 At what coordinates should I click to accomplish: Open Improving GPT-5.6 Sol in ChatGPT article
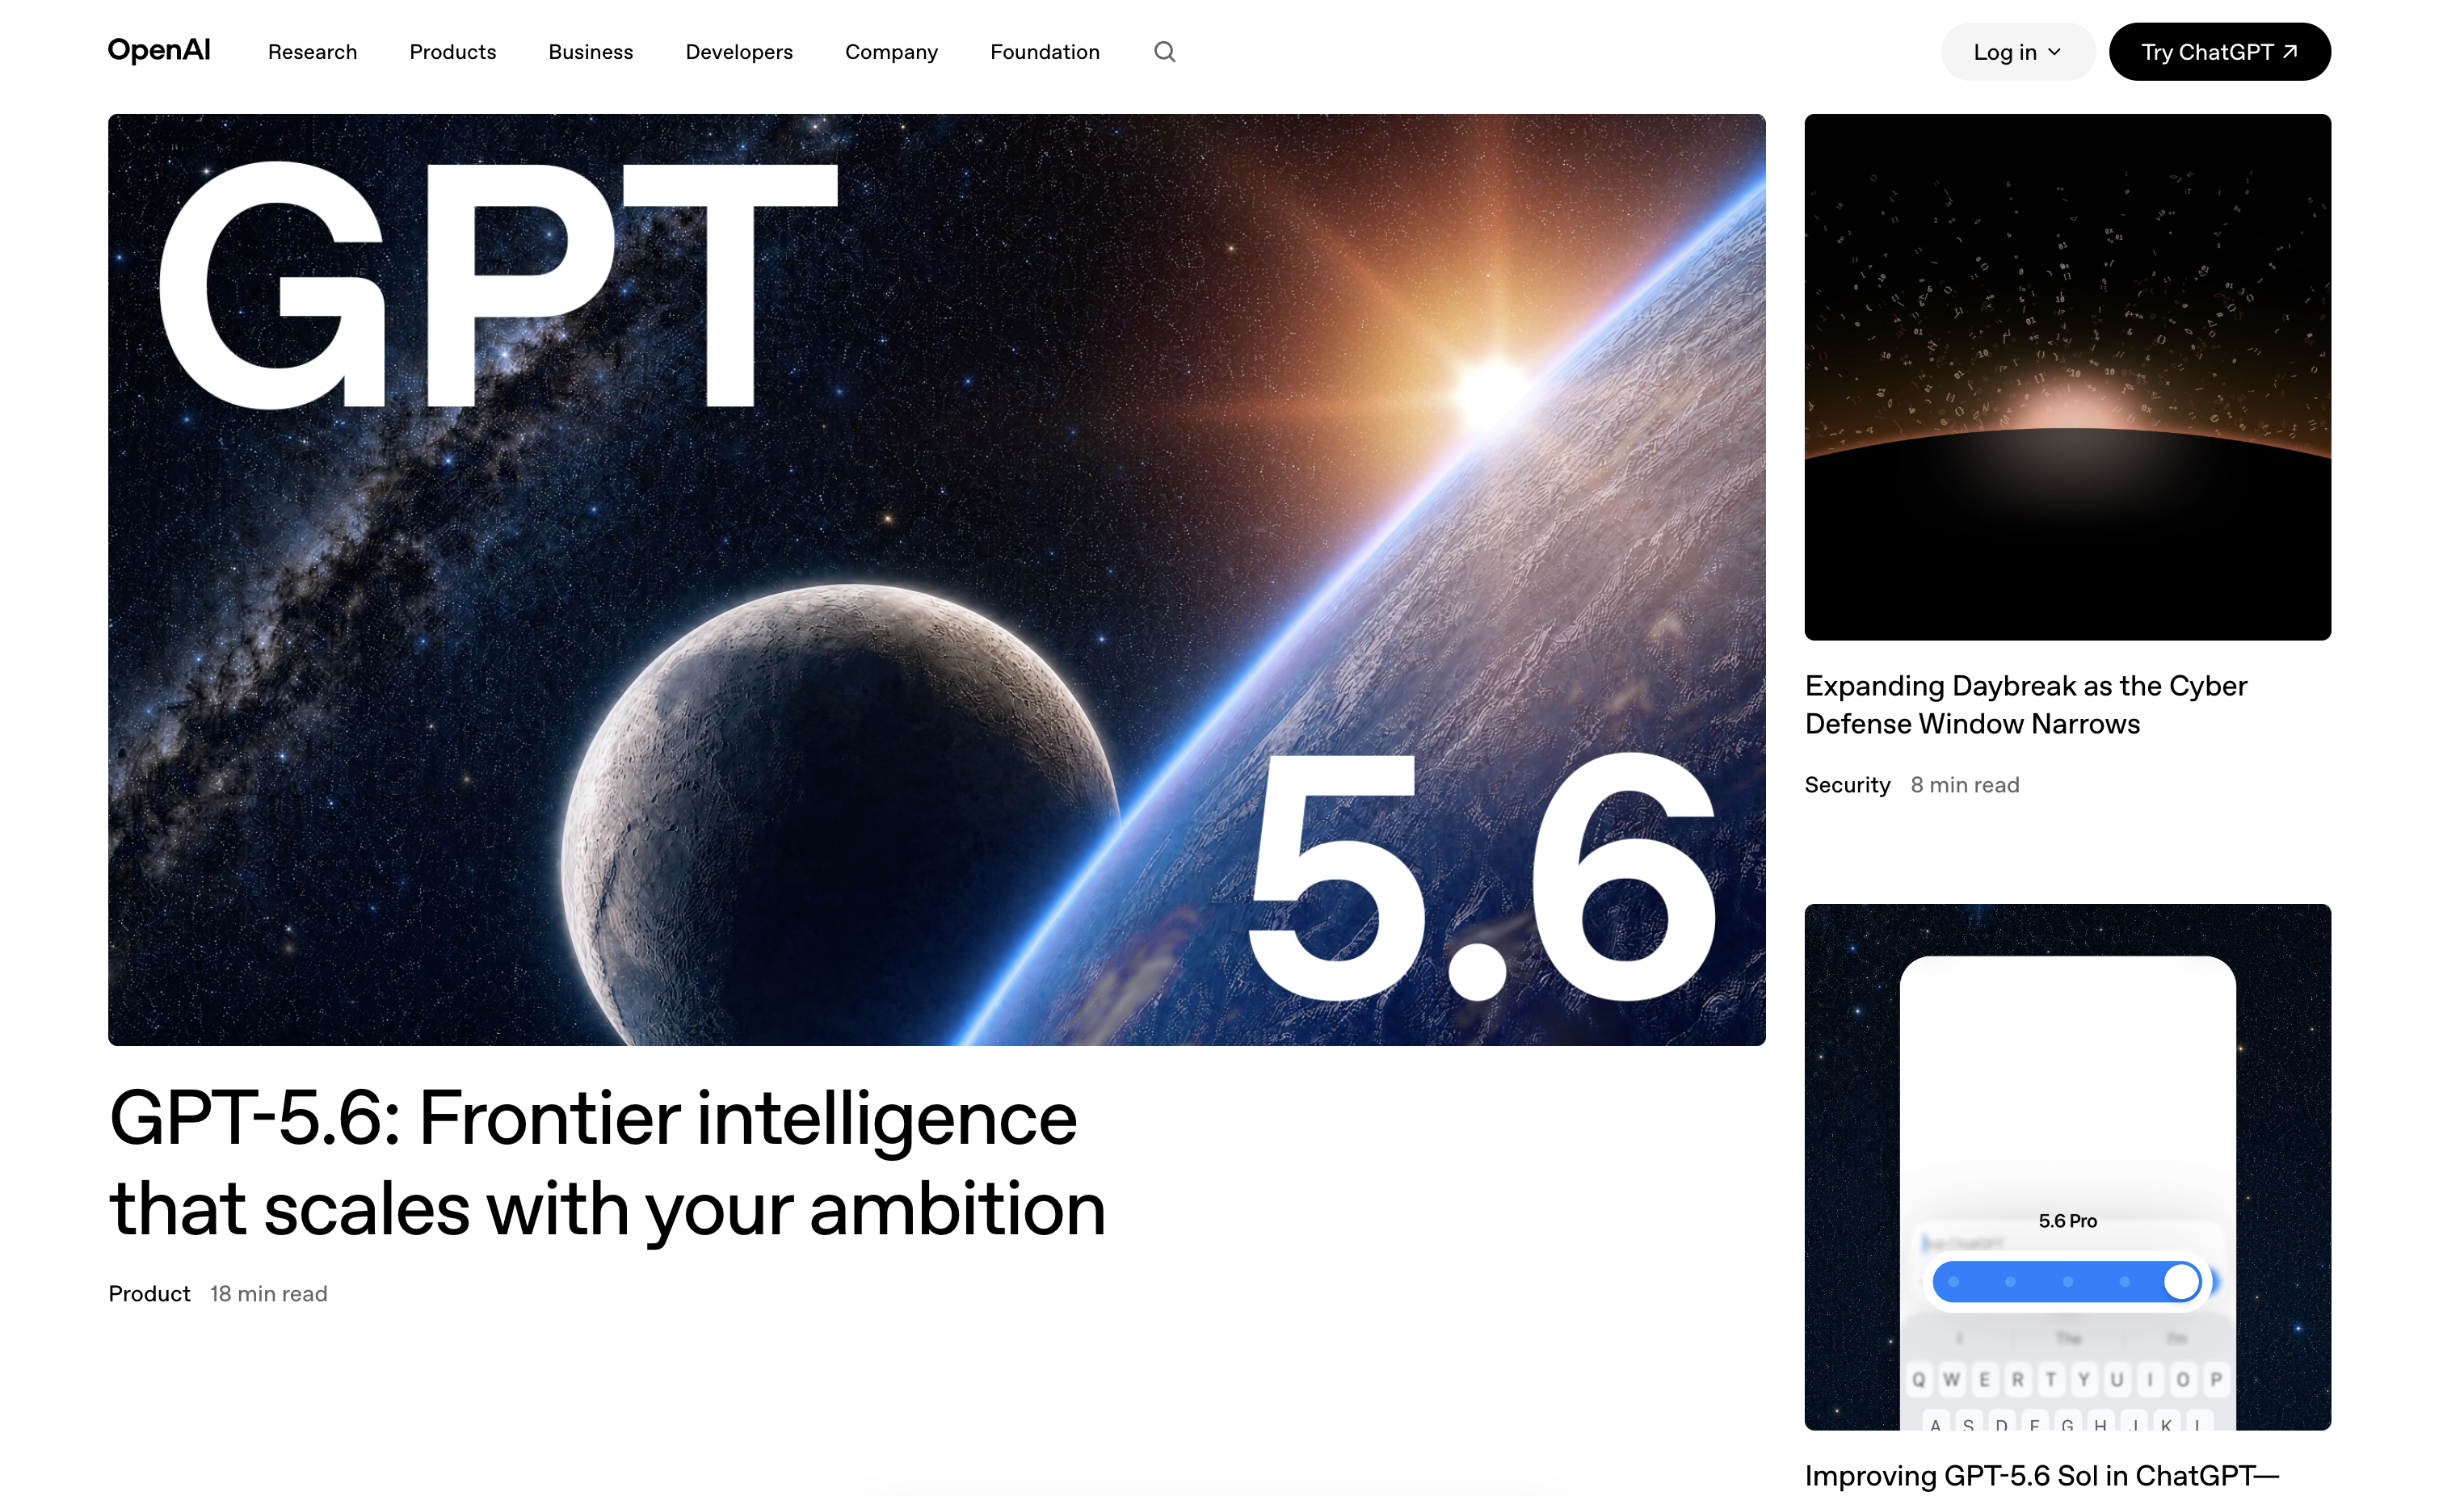pyautogui.click(x=2041, y=1476)
